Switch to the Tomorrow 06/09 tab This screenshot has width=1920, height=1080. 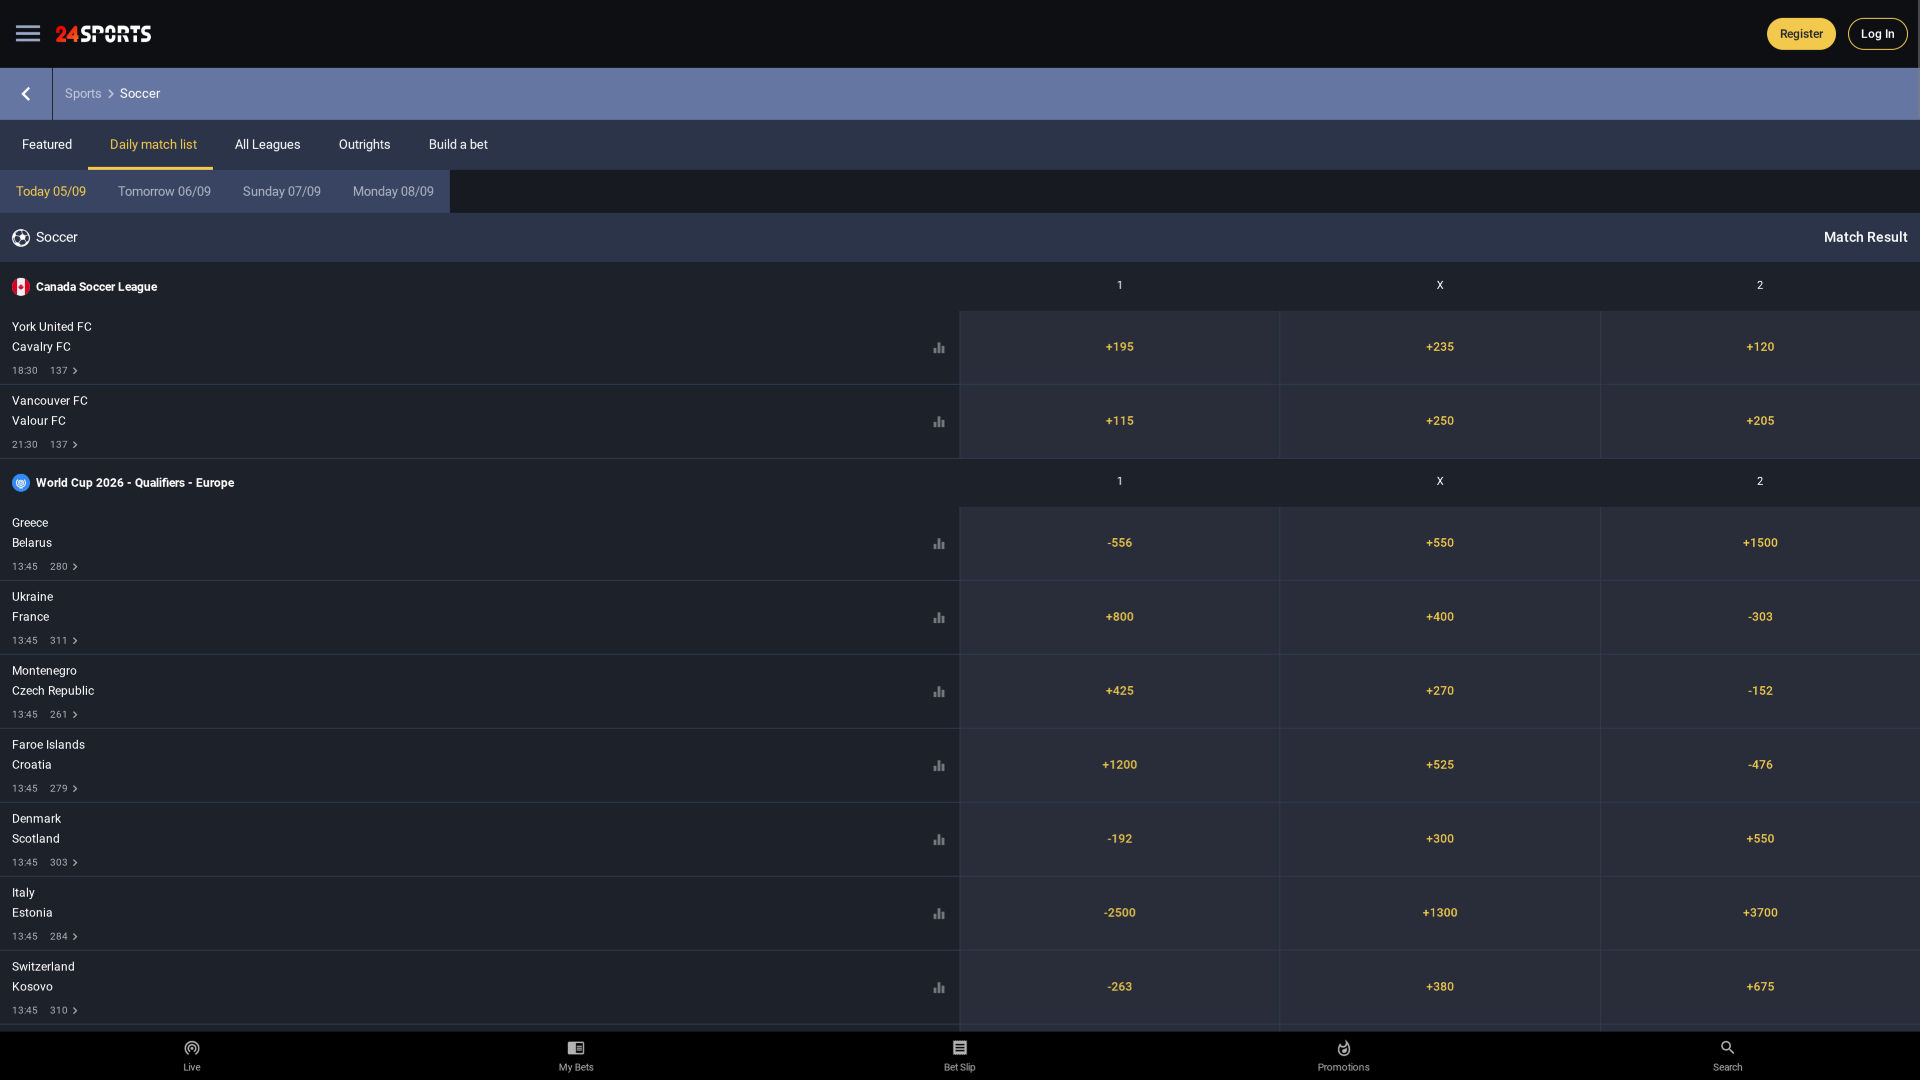163,191
